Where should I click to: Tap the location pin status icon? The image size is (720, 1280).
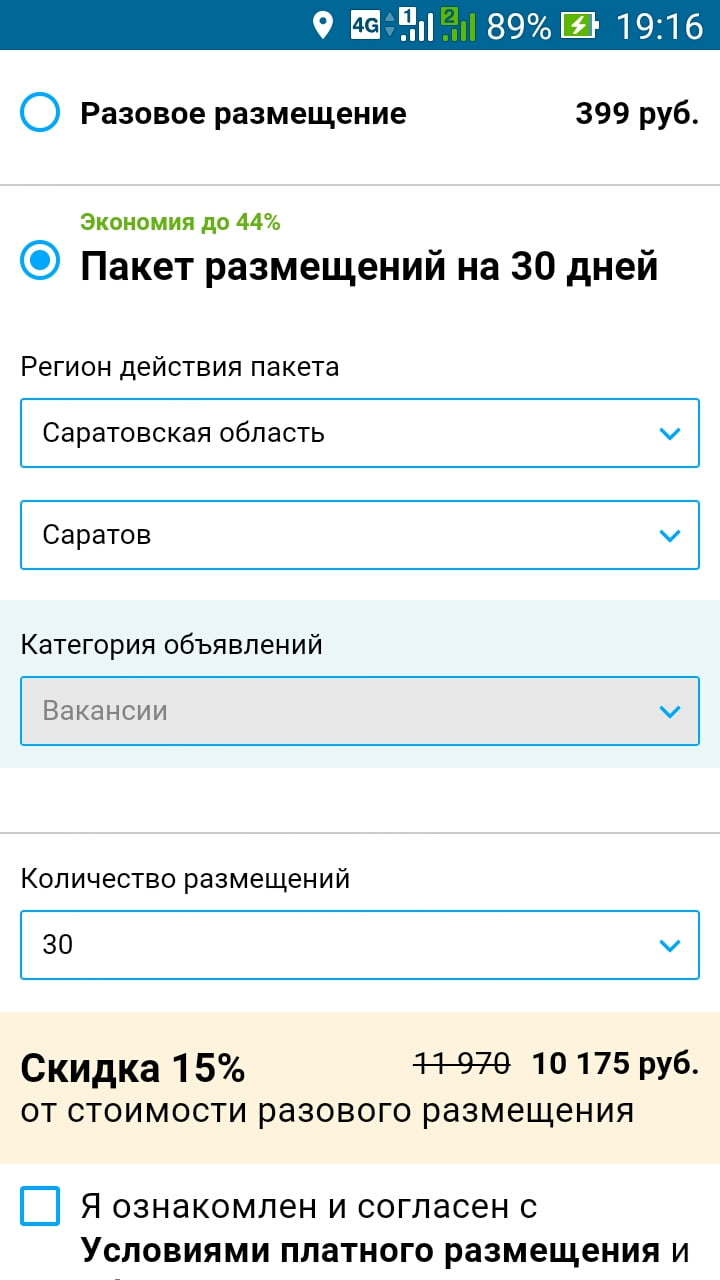(322, 25)
